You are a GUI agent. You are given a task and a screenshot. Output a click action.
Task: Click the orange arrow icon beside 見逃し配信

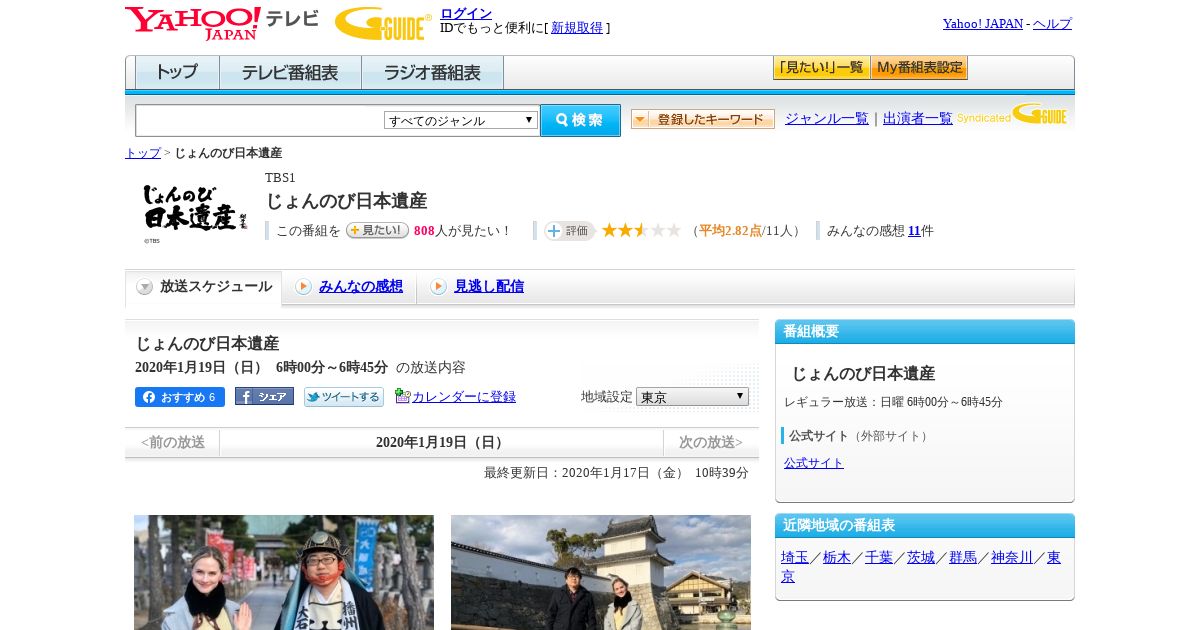coord(438,287)
